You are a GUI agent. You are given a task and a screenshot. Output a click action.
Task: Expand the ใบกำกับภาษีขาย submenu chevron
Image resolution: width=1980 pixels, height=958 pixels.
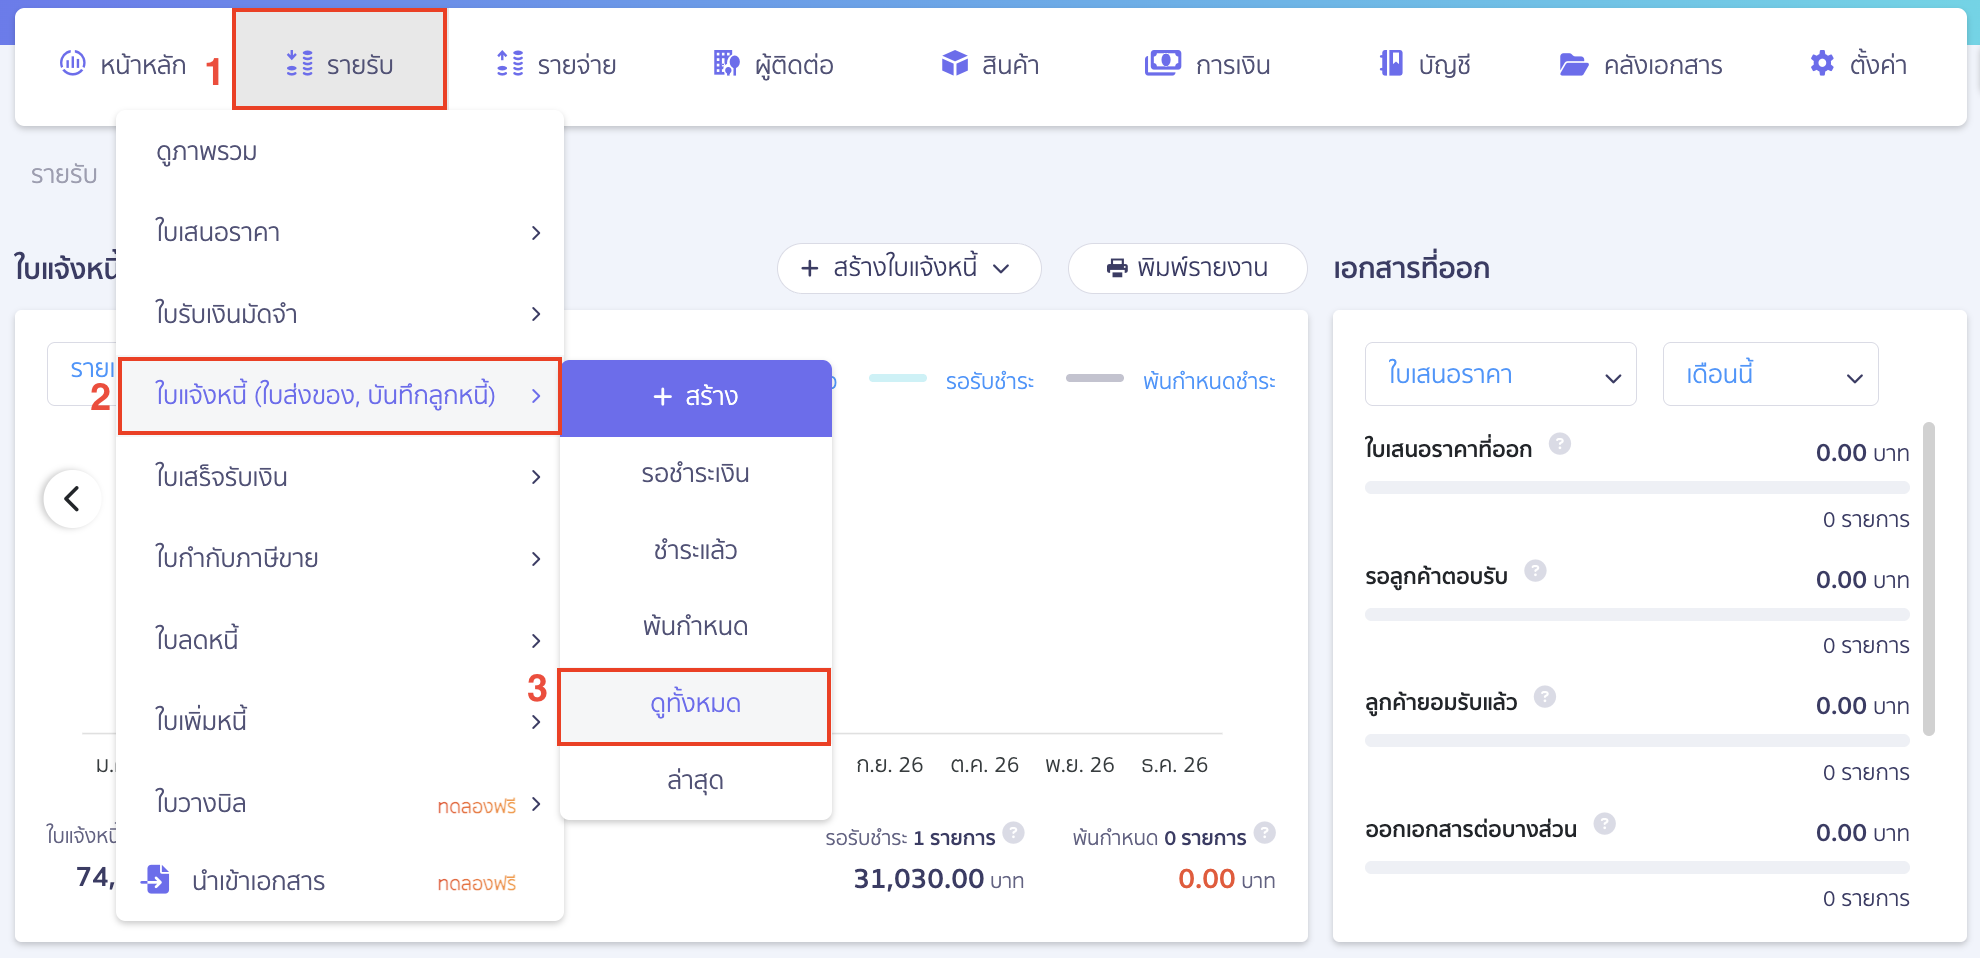click(536, 558)
